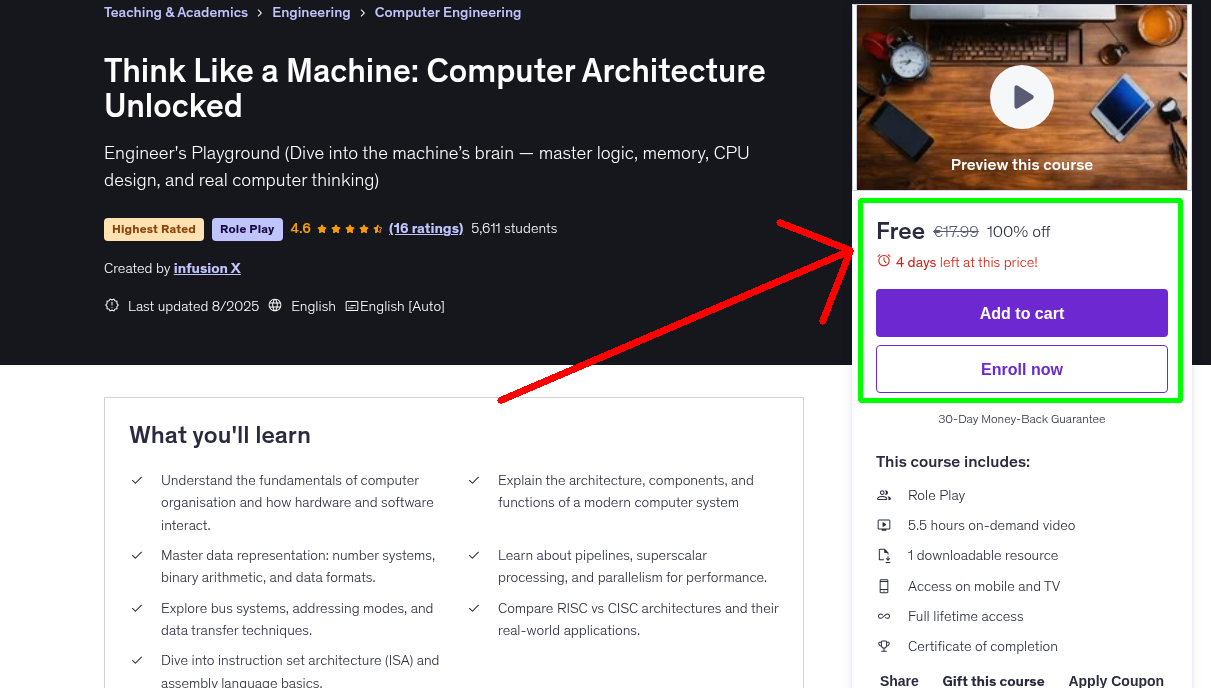Image resolution: width=1211 pixels, height=688 pixels.
Task: Click the downloadable resource icon
Action: coord(884,555)
